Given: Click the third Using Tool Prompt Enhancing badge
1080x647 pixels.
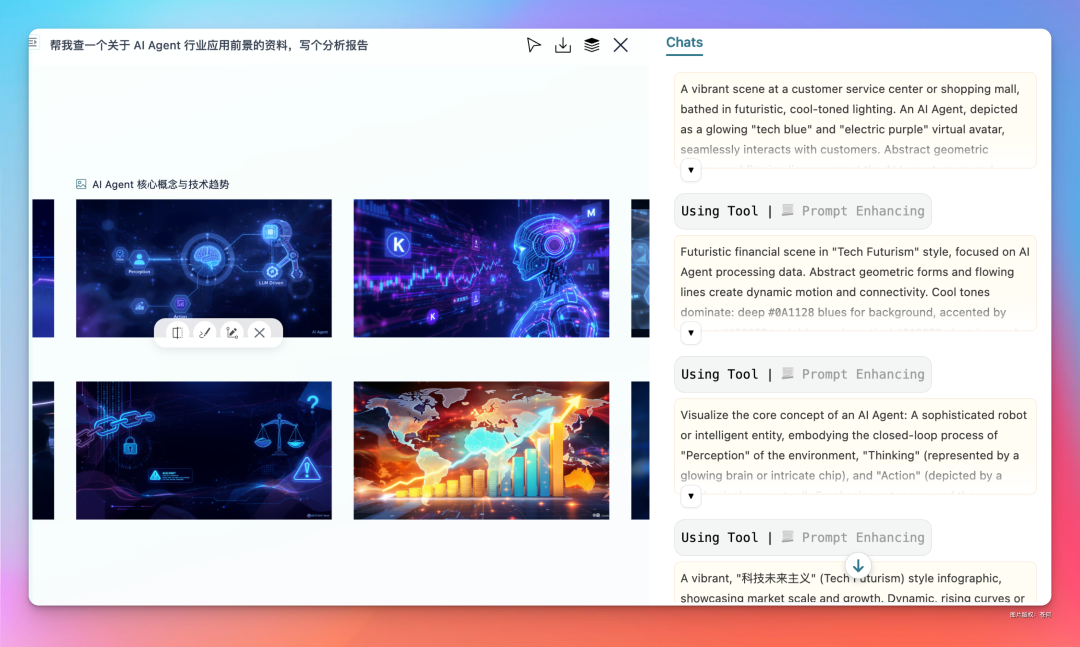Looking at the screenshot, I should tap(802, 537).
